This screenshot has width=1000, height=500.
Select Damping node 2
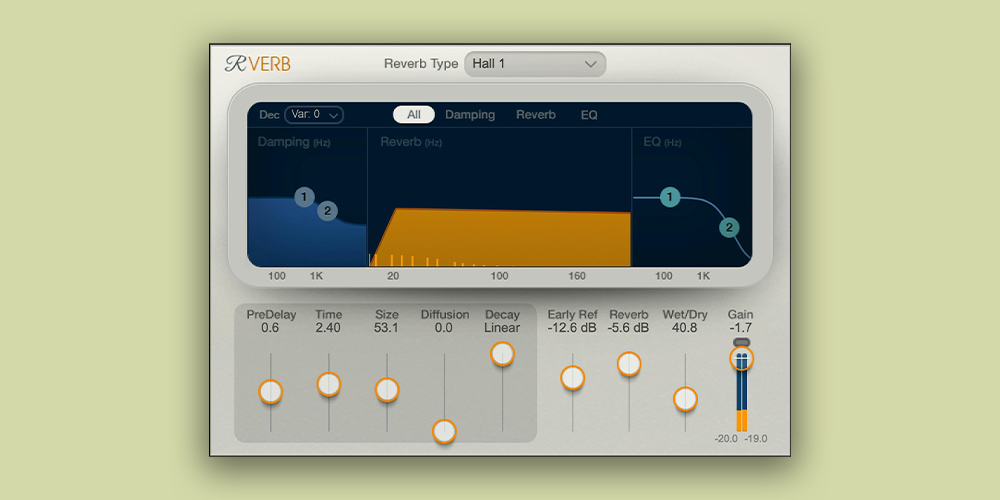pos(327,210)
